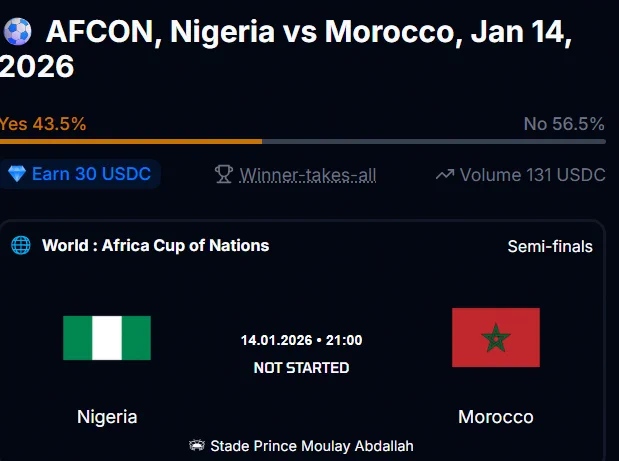Click the gray No portion of bar
The width and height of the screenshot is (619, 461).
[x=434, y=141]
